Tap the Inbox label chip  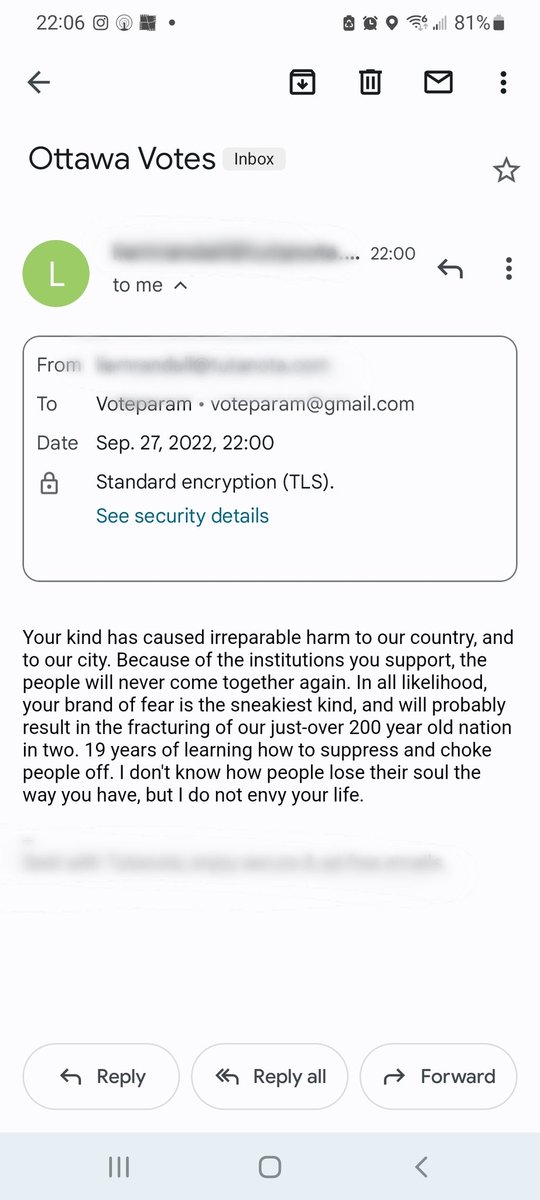tap(254, 159)
